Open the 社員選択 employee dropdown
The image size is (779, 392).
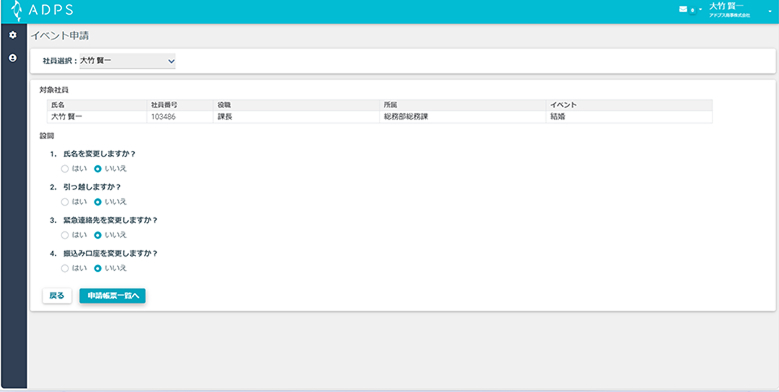128,61
